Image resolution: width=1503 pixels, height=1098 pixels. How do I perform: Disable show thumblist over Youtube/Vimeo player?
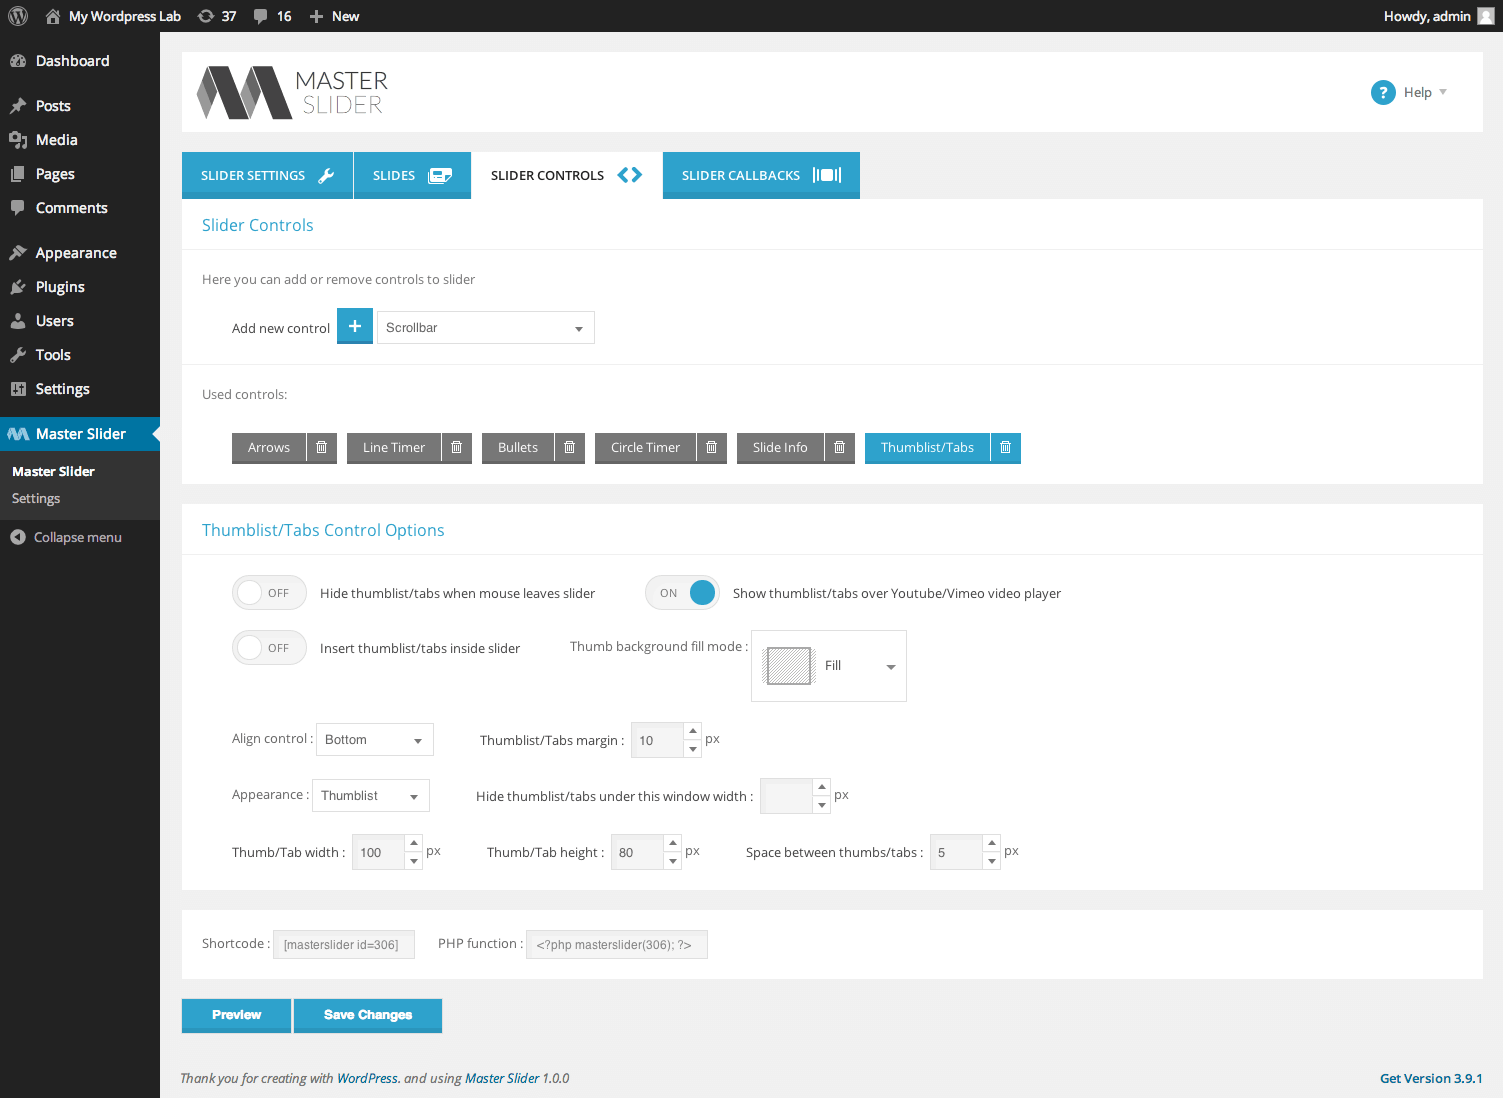click(682, 593)
